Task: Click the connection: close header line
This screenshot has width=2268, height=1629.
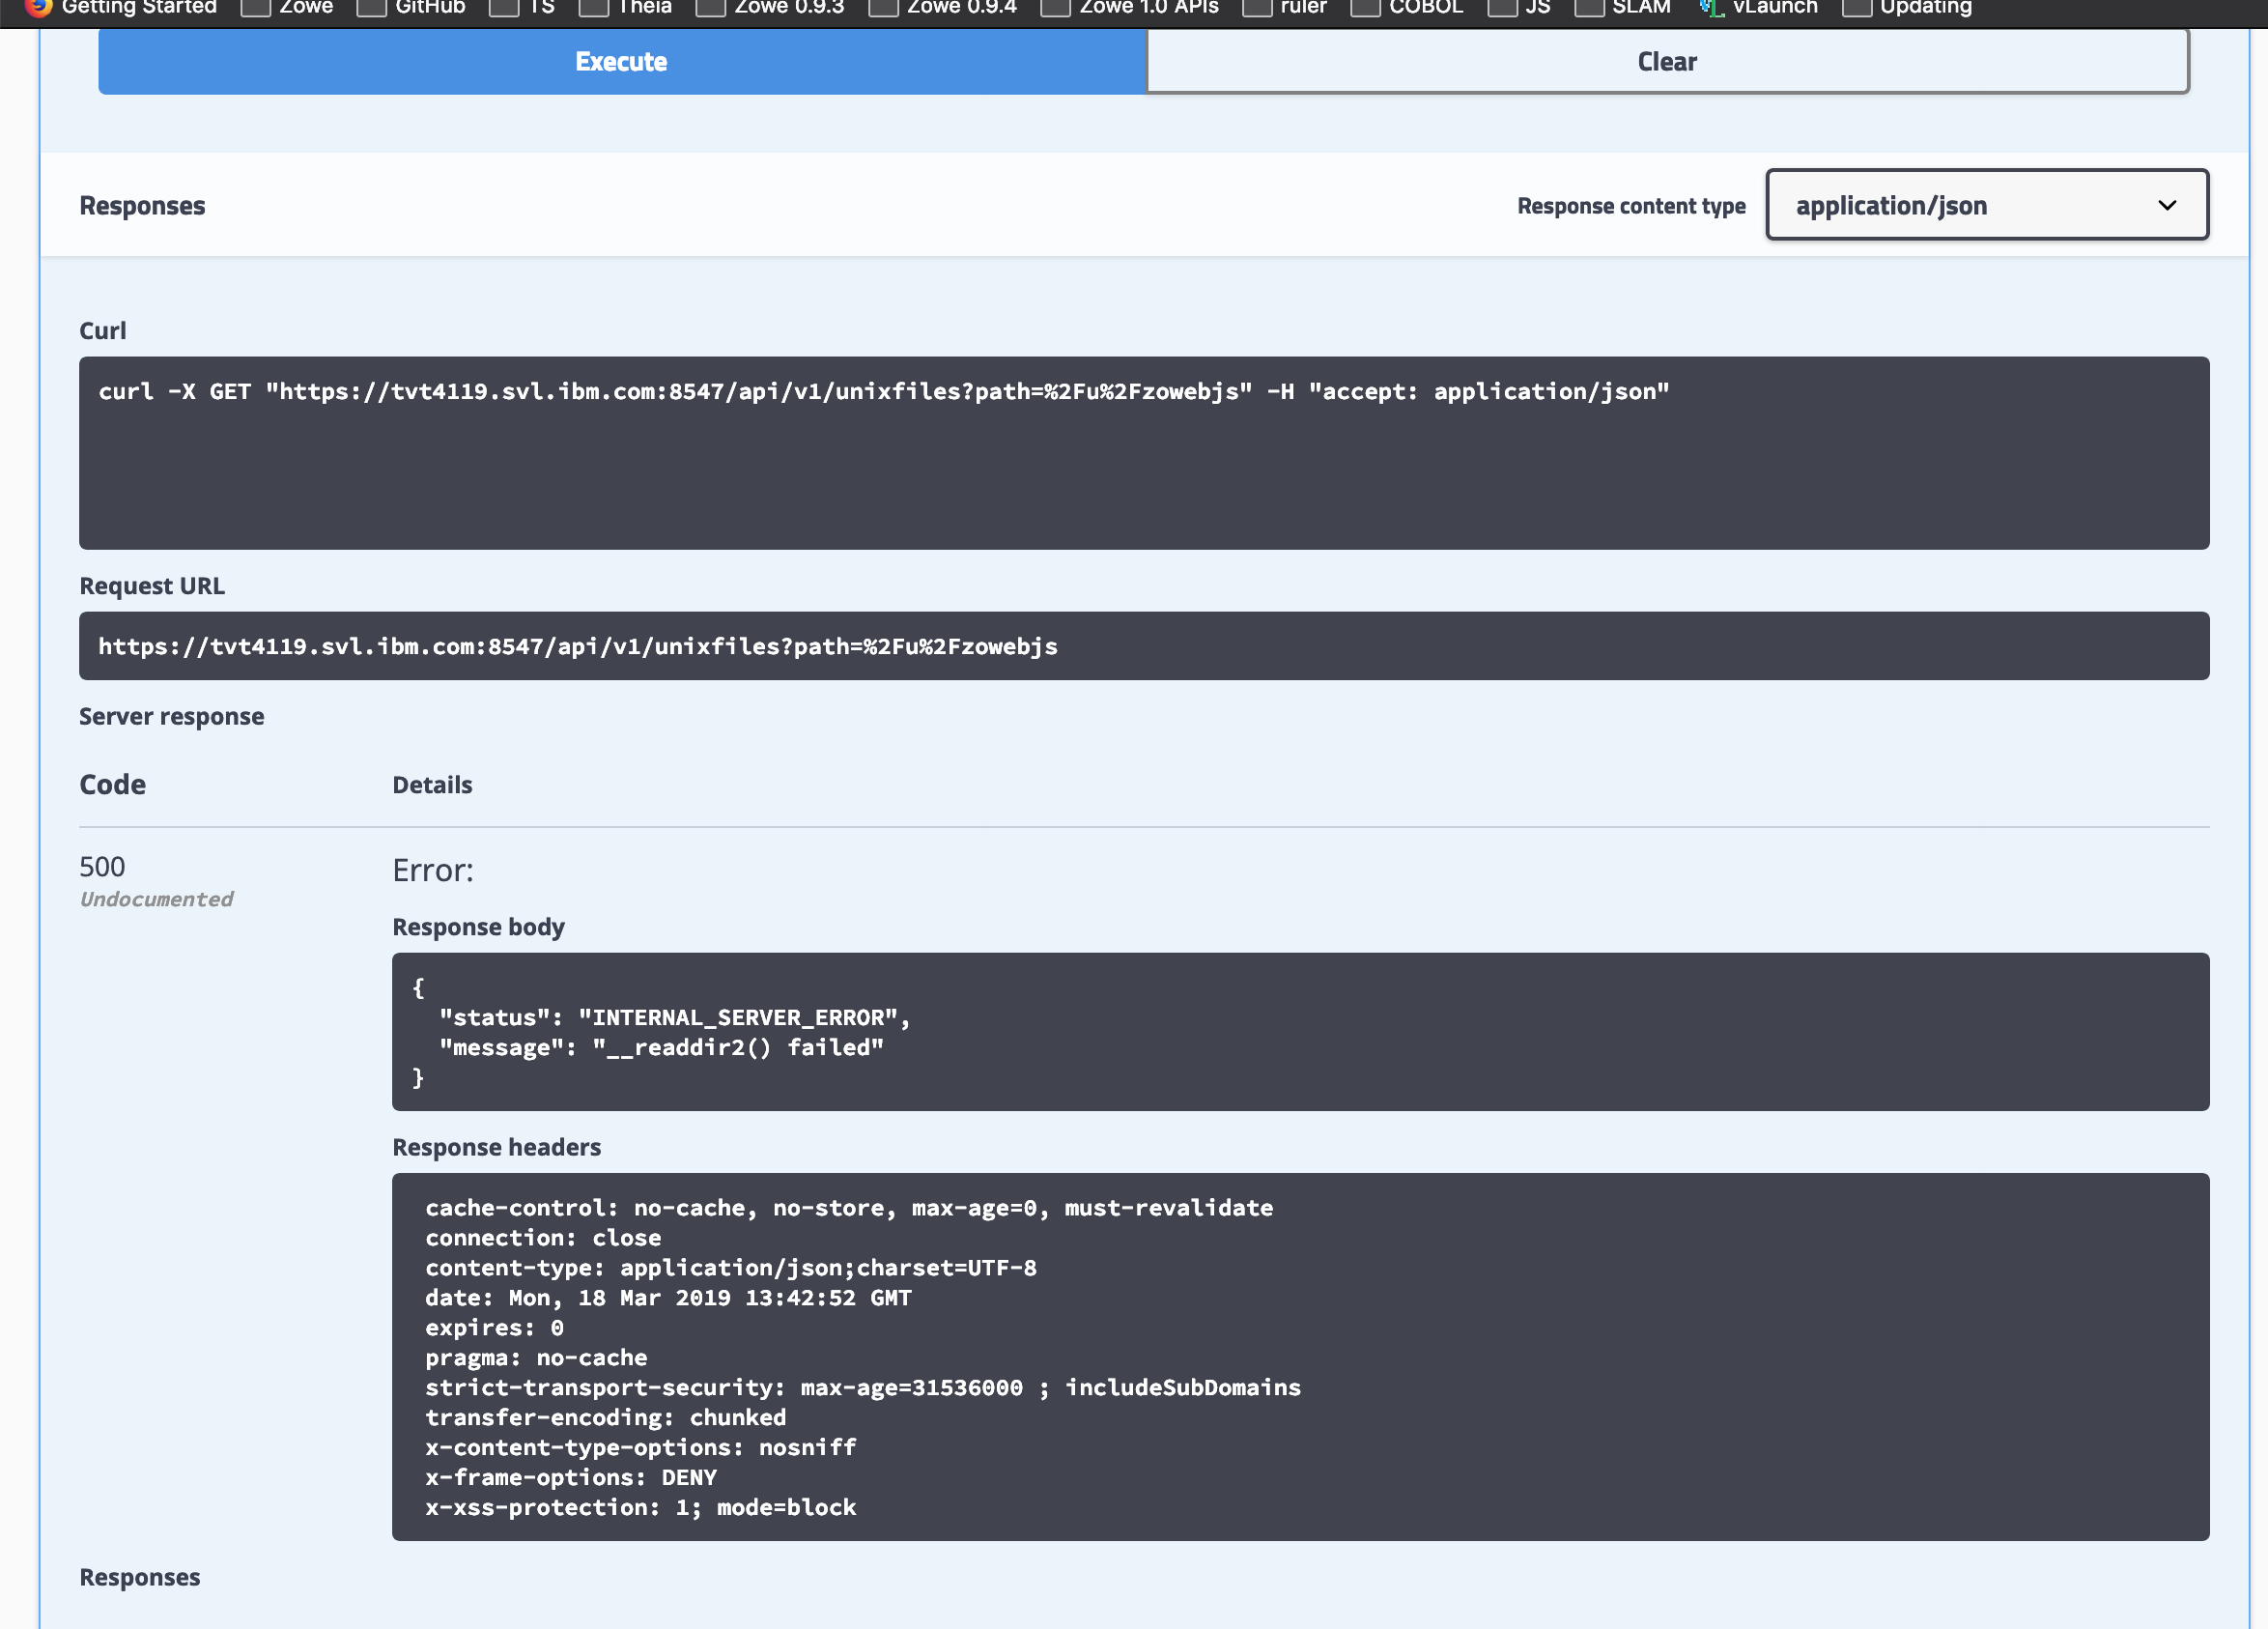Action: (x=543, y=1238)
